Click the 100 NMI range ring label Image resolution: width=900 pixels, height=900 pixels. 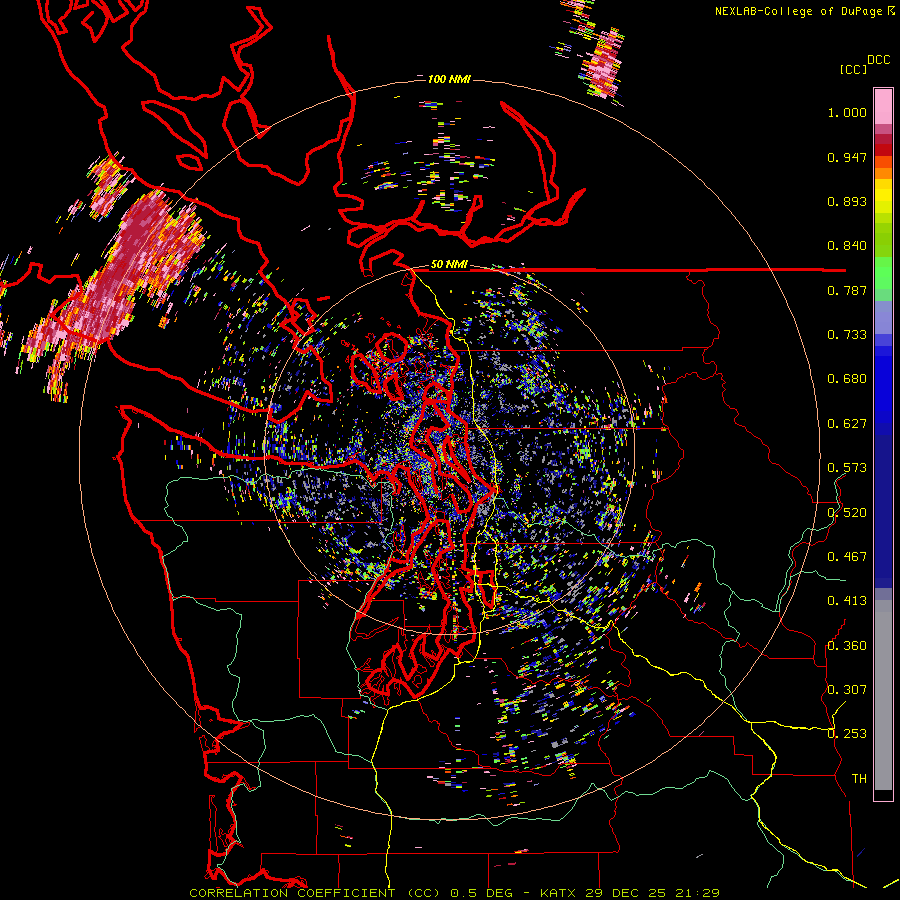tap(449, 79)
